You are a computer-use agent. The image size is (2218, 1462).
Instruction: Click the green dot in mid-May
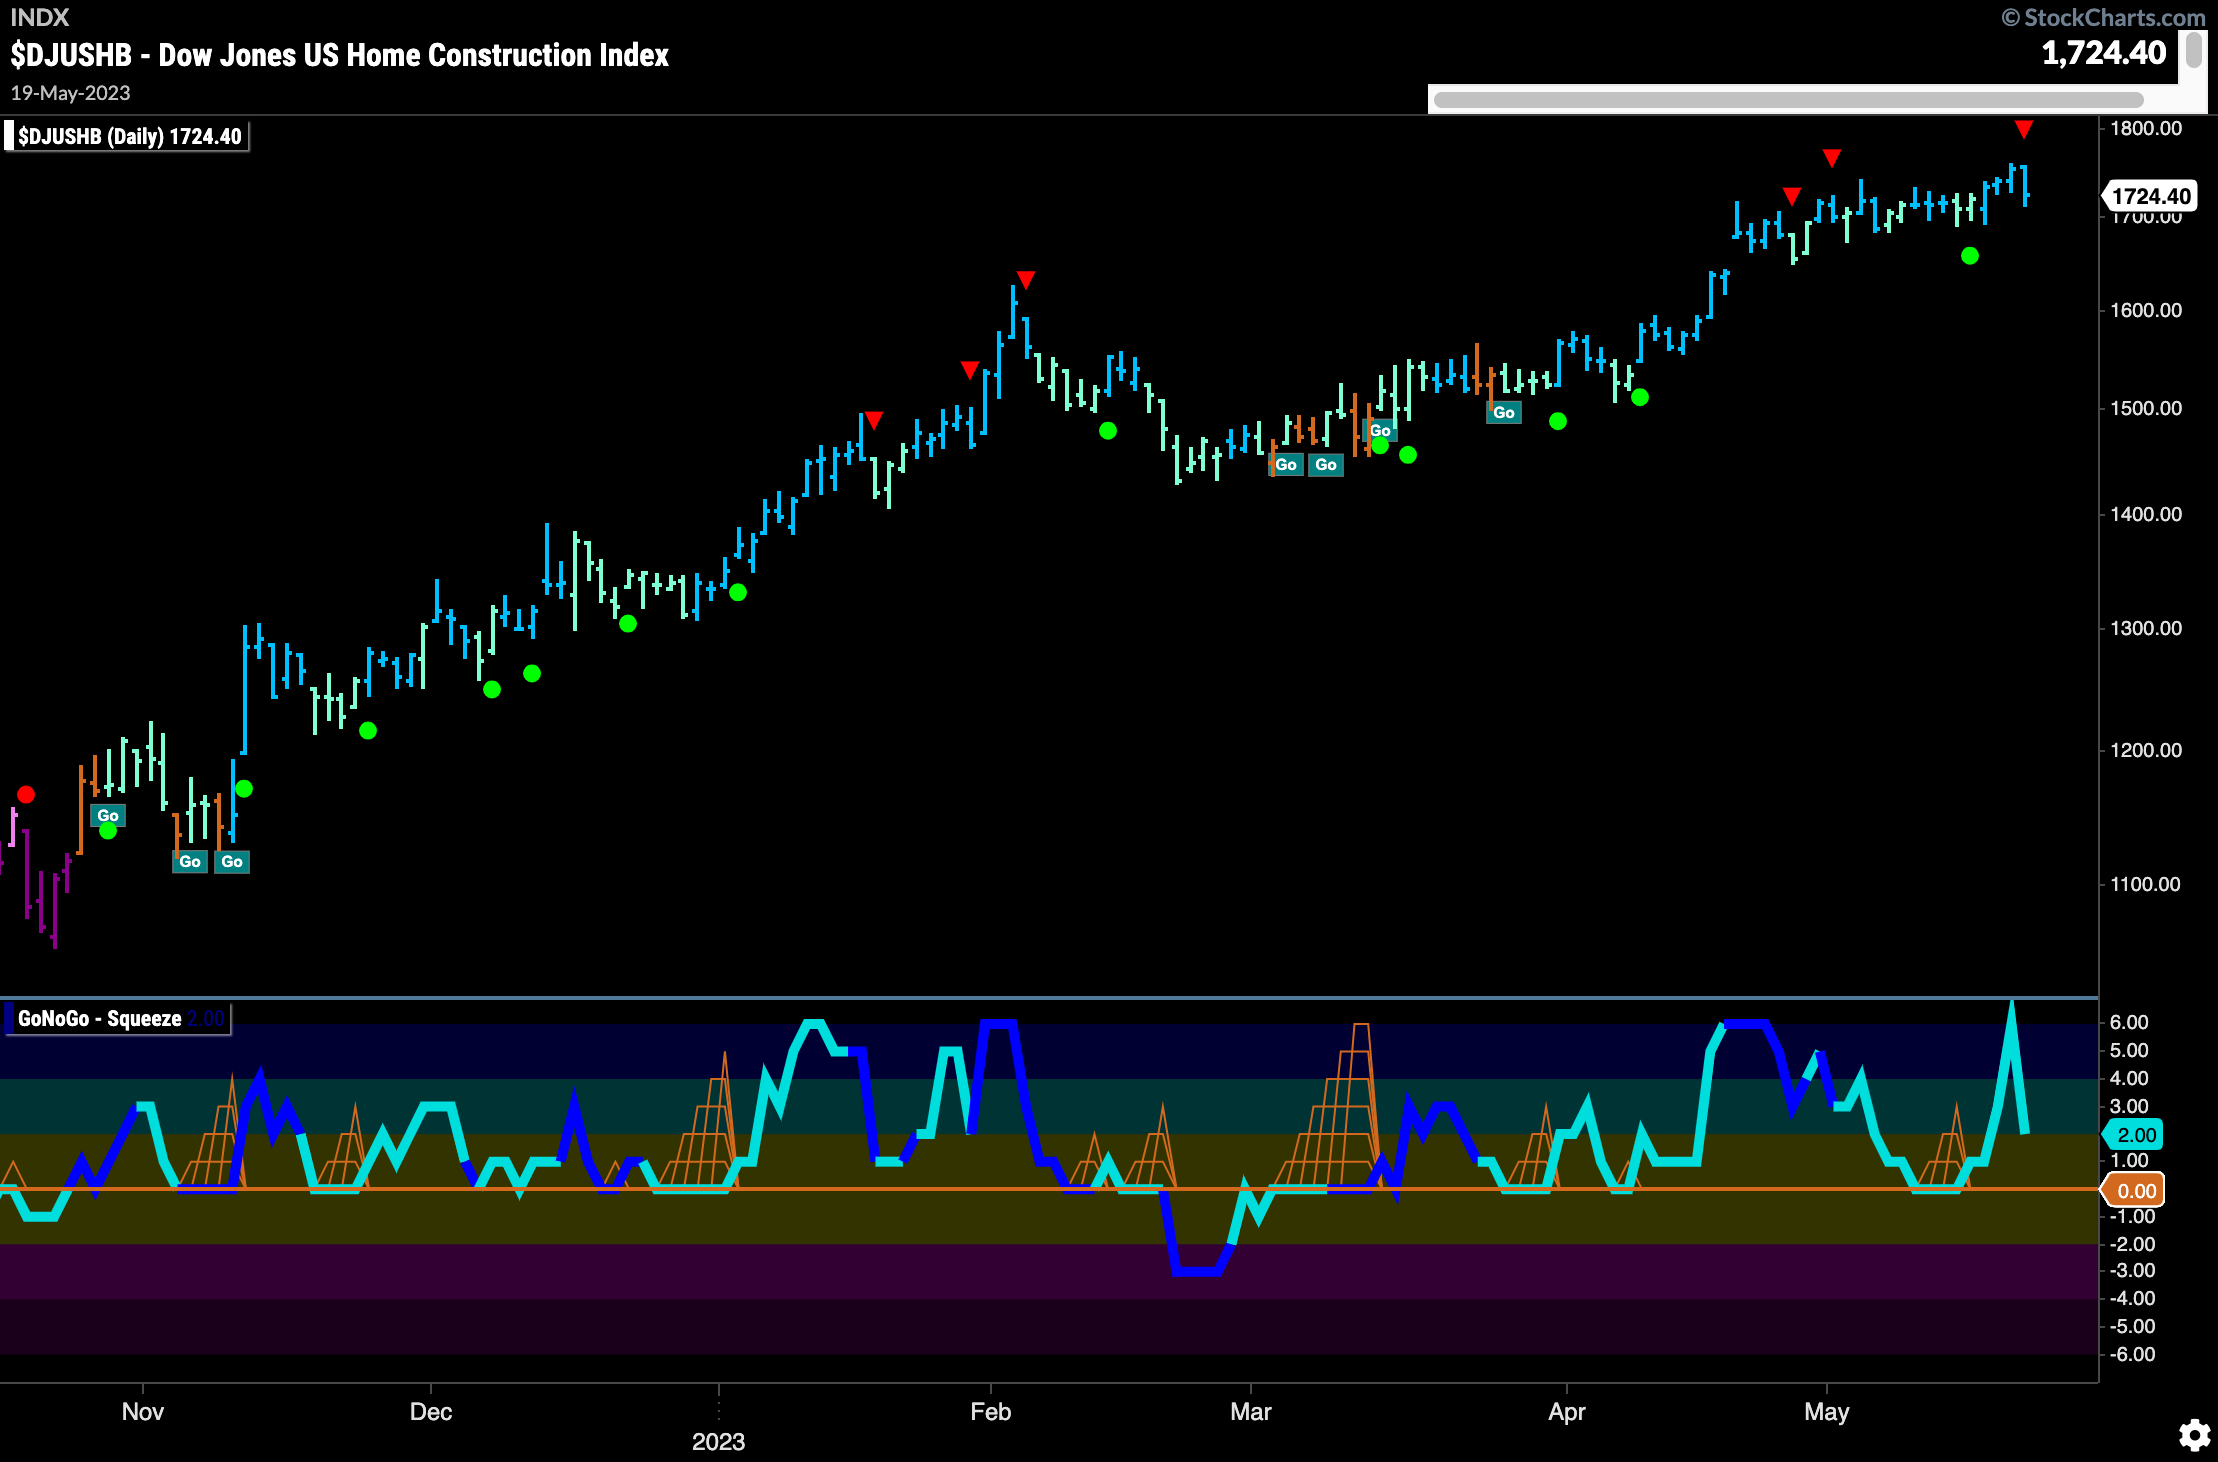click(x=1970, y=256)
